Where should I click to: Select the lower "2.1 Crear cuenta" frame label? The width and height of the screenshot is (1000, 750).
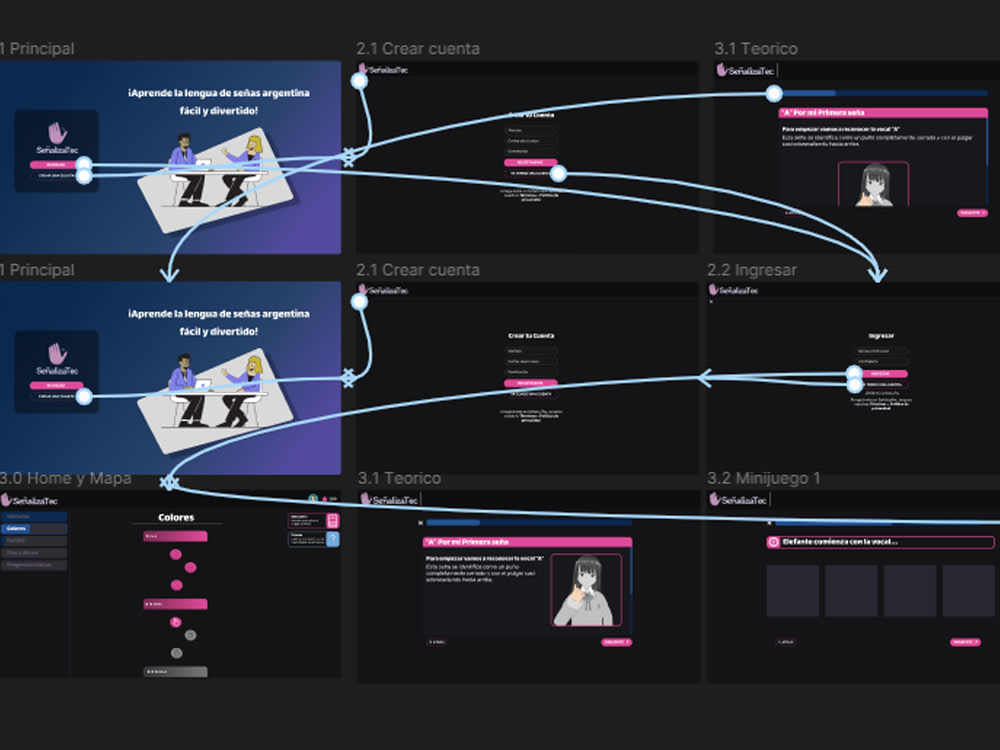click(x=418, y=270)
